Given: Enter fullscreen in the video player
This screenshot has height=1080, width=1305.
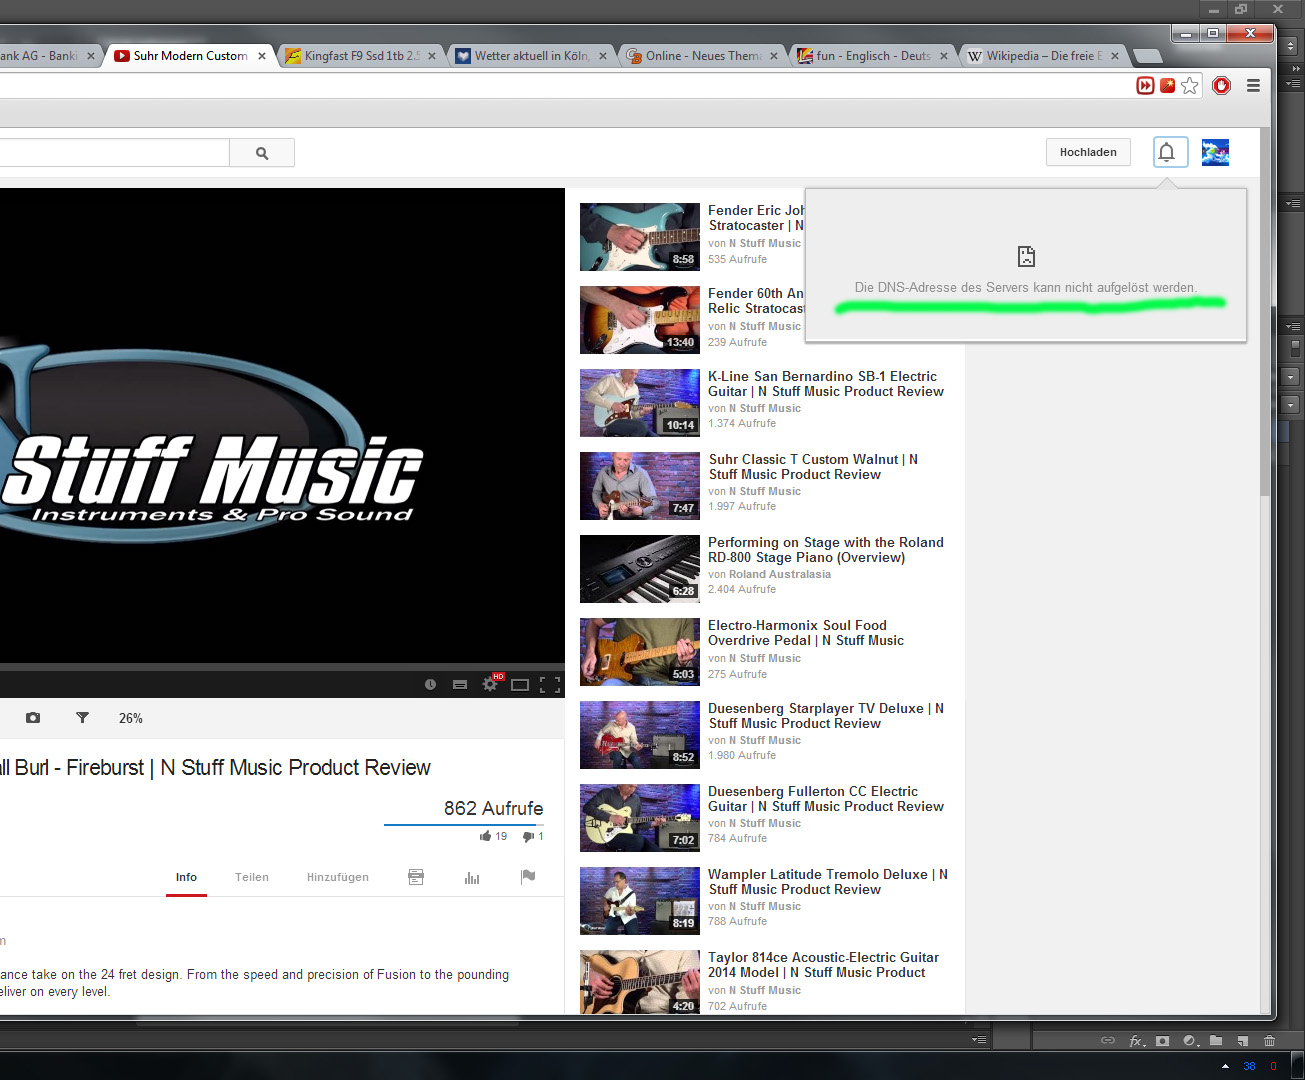Looking at the screenshot, I should click(x=550, y=685).
